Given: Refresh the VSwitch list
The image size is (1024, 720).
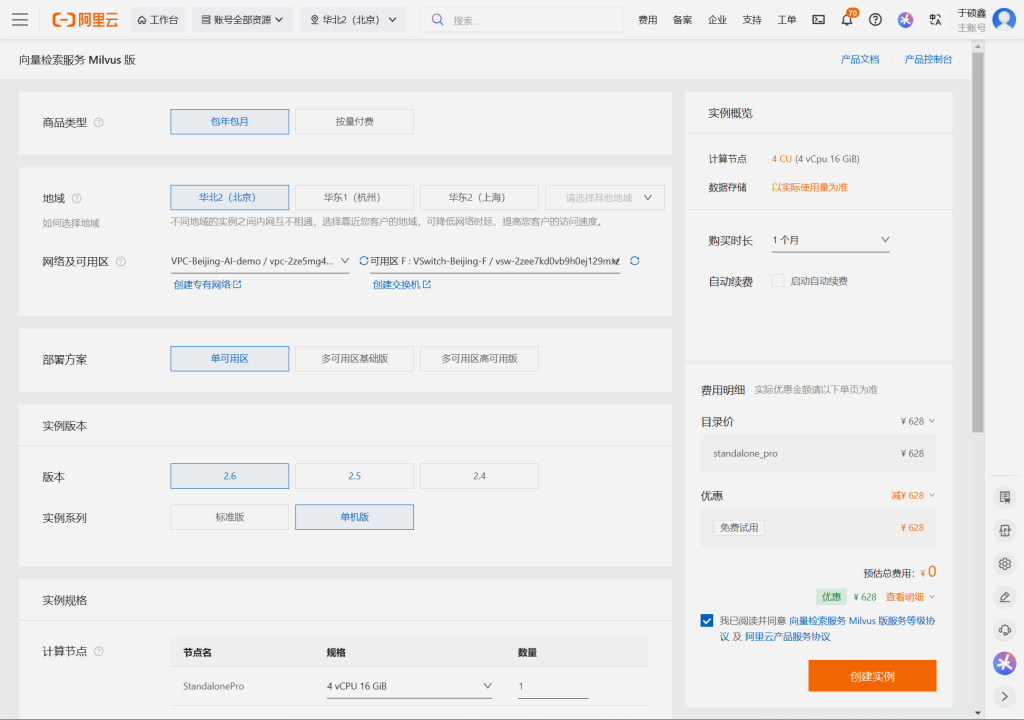Looking at the screenshot, I should tap(635, 261).
